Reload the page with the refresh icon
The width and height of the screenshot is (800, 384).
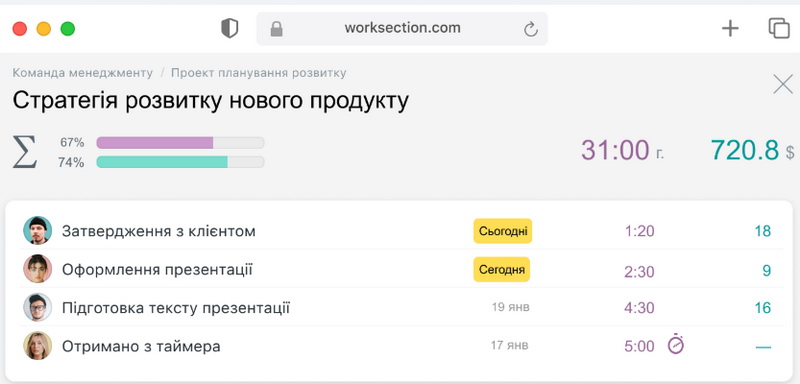[x=531, y=29]
